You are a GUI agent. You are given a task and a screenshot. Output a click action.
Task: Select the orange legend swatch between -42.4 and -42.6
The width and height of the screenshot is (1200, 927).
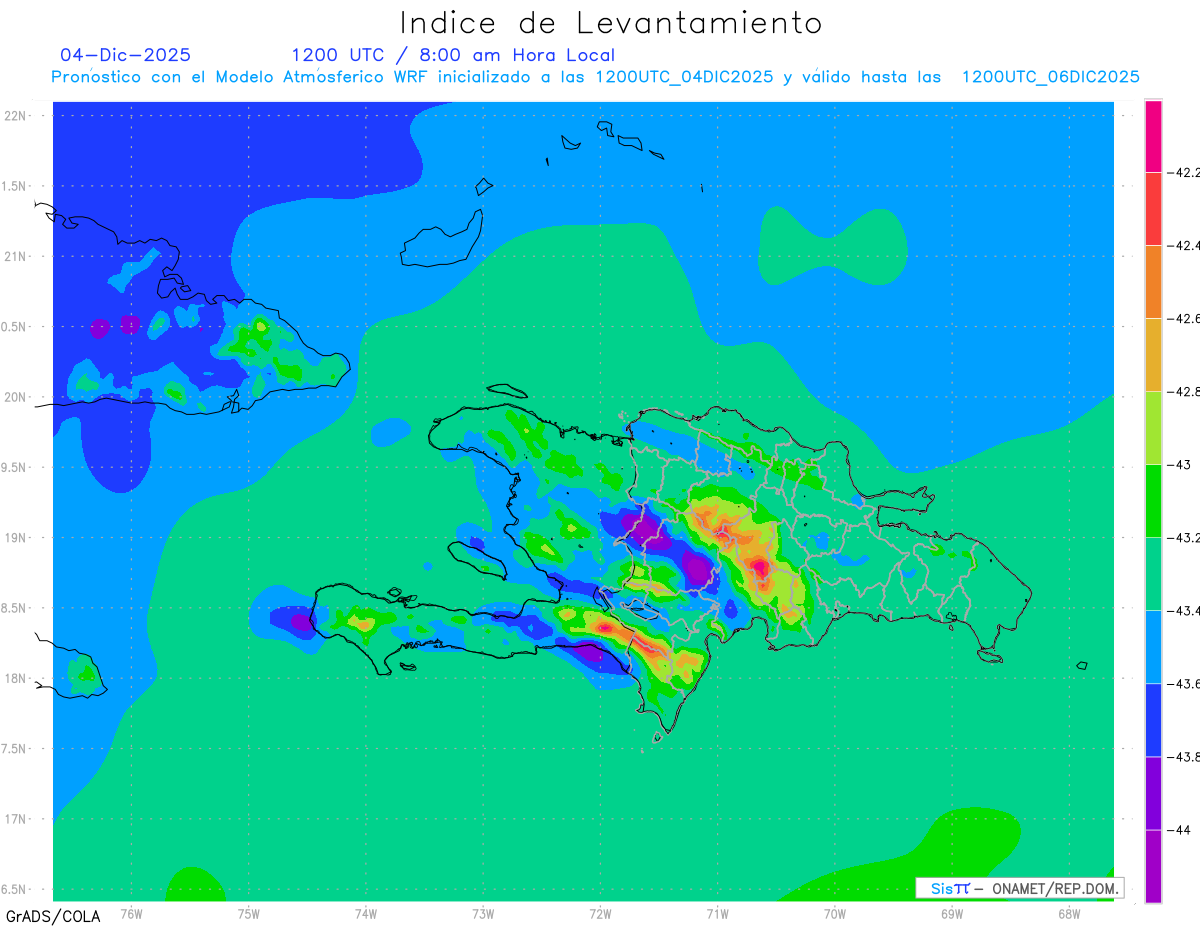(x=1153, y=281)
